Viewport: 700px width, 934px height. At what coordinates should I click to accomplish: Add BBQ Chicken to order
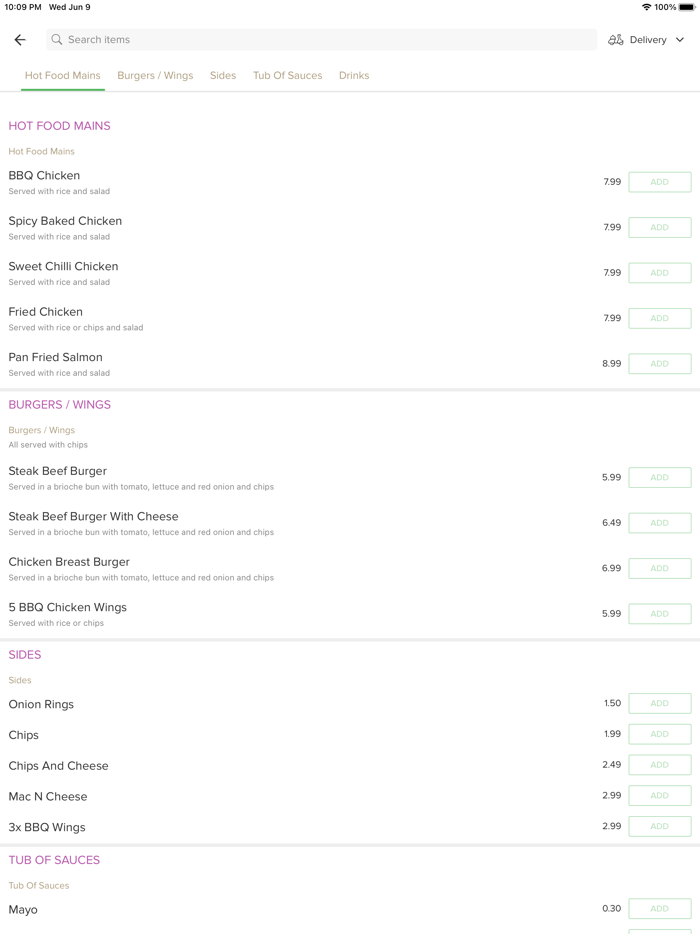(659, 182)
